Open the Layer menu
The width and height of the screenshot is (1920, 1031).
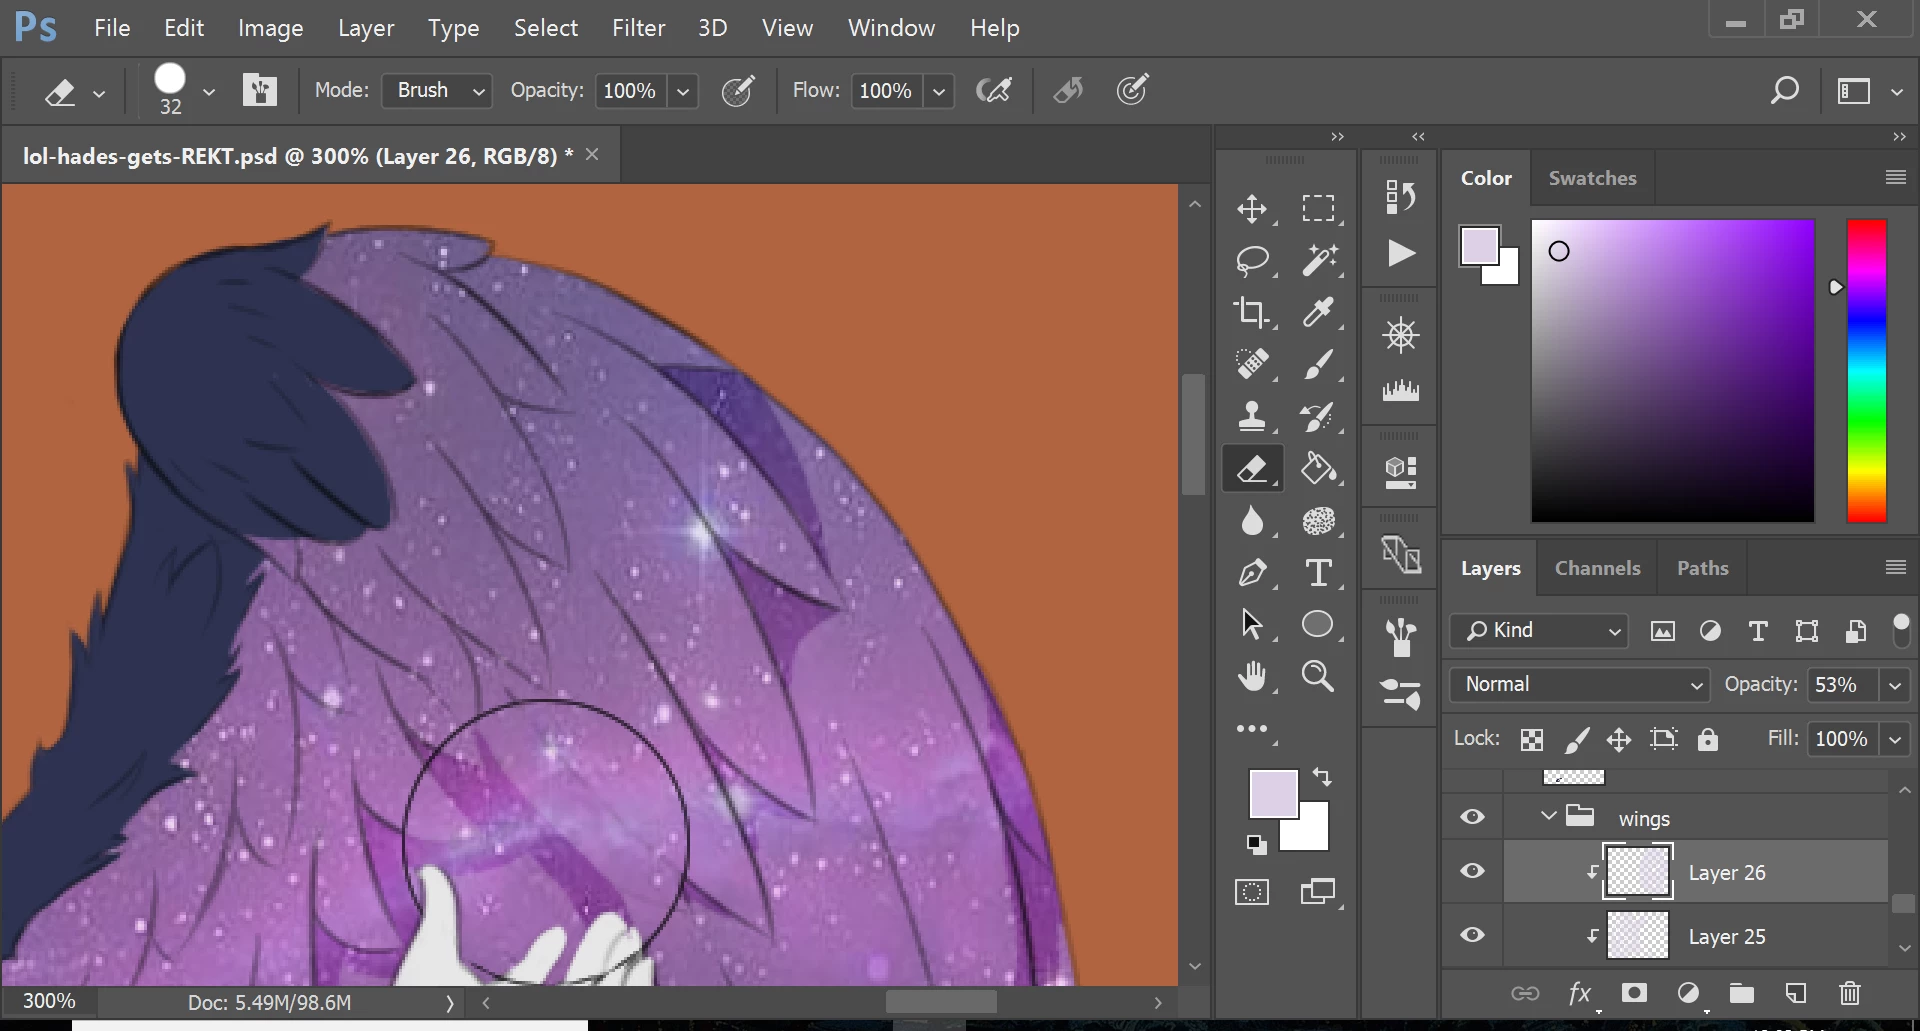click(x=366, y=28)
